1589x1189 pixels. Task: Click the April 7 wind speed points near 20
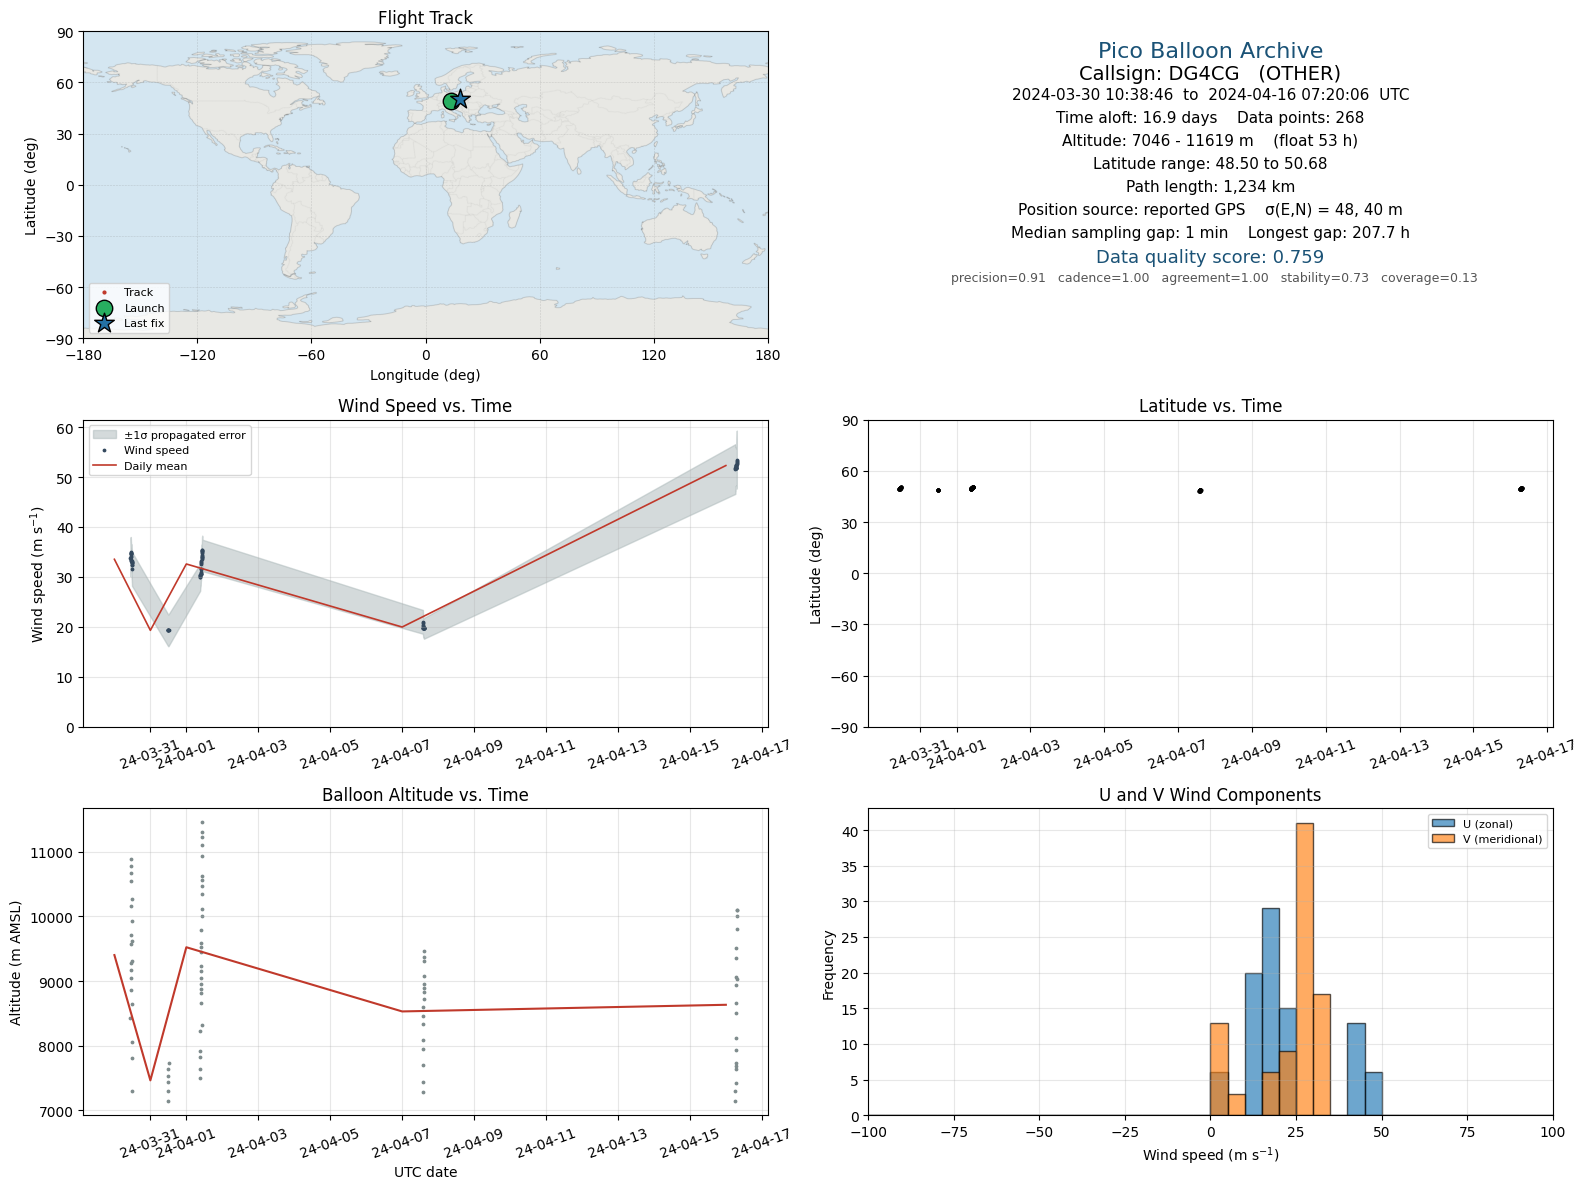point(424,626)
